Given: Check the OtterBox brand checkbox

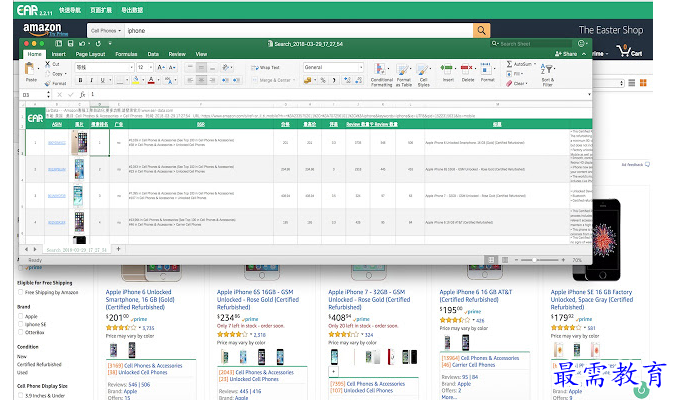Looking at the screenshot, I should (x=20, y=332).
